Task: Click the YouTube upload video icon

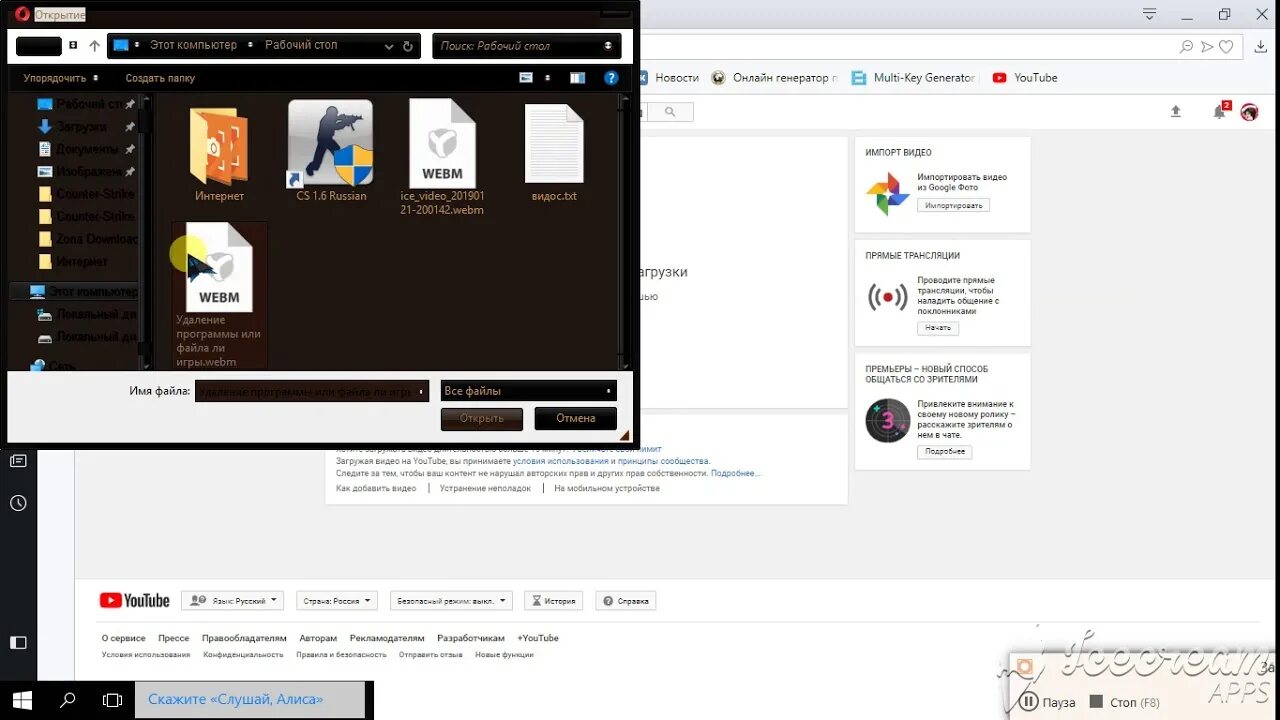Action: (1176, 112)
